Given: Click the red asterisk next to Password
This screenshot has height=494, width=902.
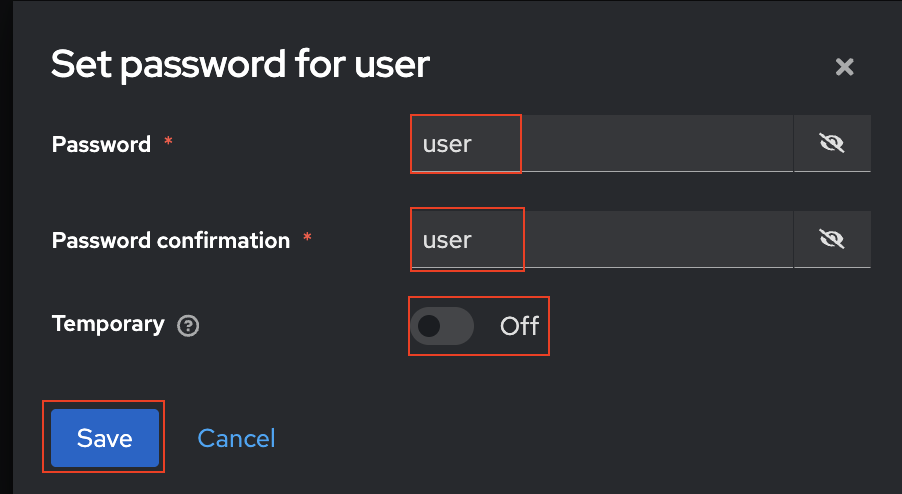Looking at the screenshot, I should pos(168,142).
